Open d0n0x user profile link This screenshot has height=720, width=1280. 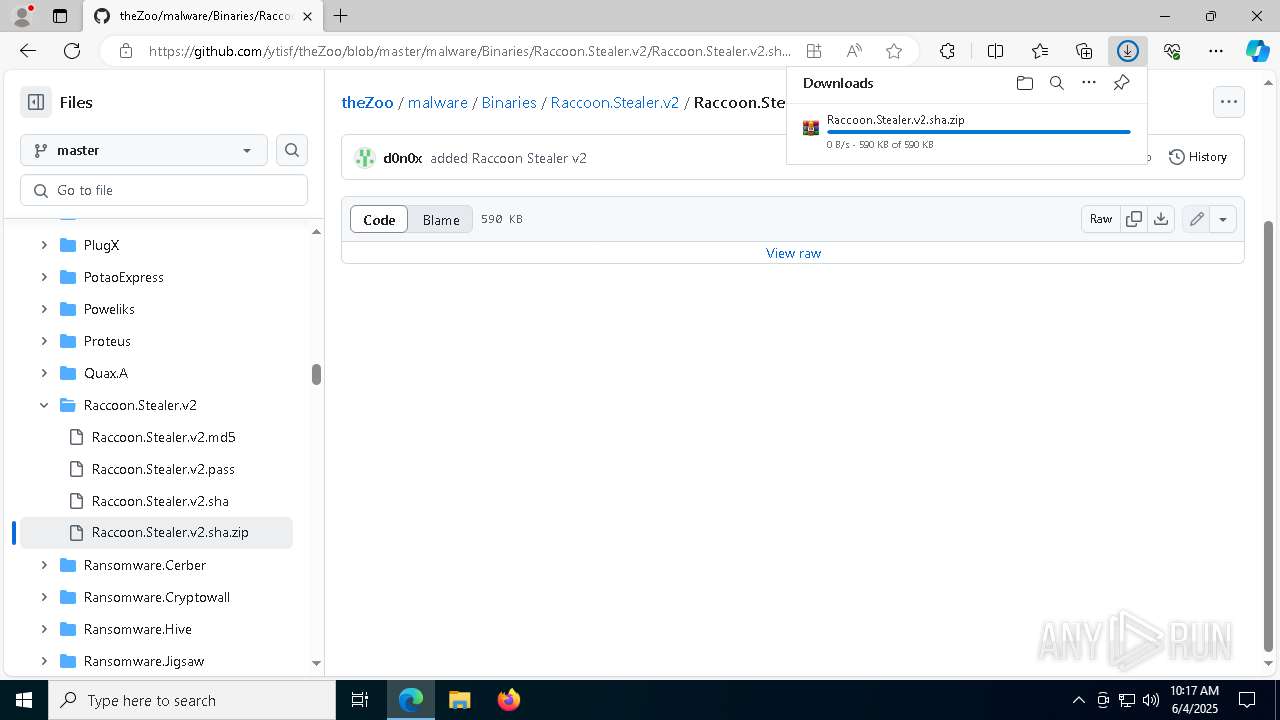click(402, 158)
